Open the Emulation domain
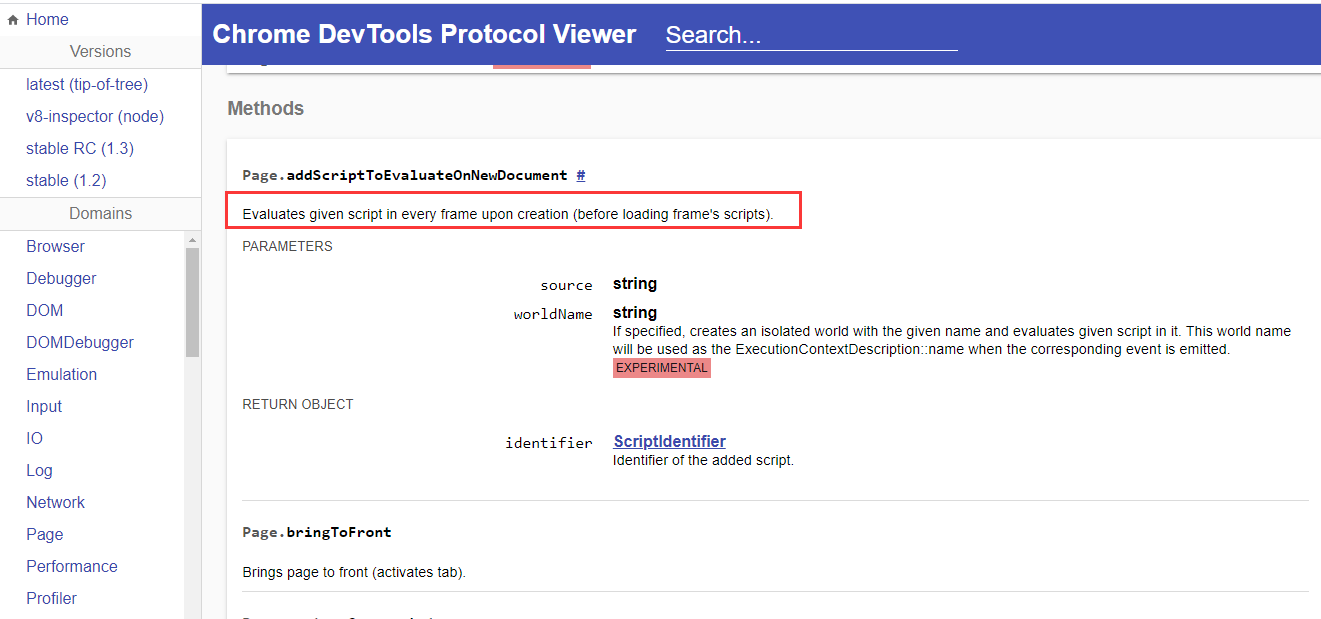 point(61,375)
